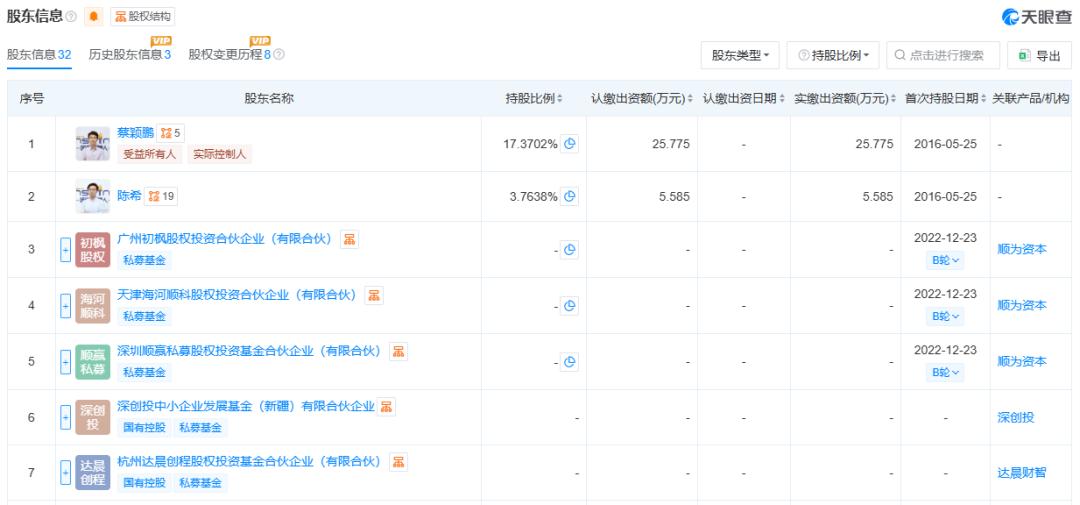Click equity structure icon beside 杭州达晨创程股权投资基金合伙企业
1080x505 pixels.
[398, 462]
